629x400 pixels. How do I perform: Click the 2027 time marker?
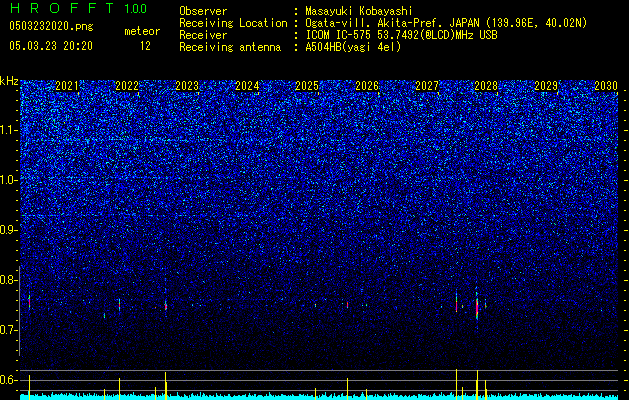tap(427, 86)
